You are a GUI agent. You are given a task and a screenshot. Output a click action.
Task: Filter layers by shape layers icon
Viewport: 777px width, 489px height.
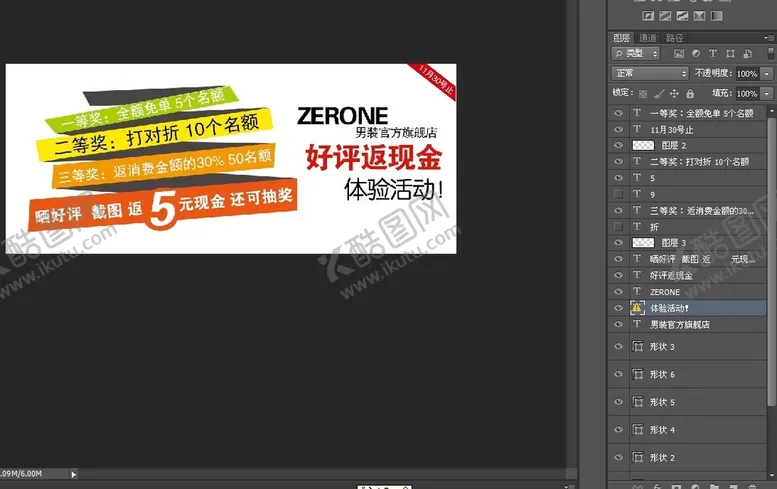730,54
